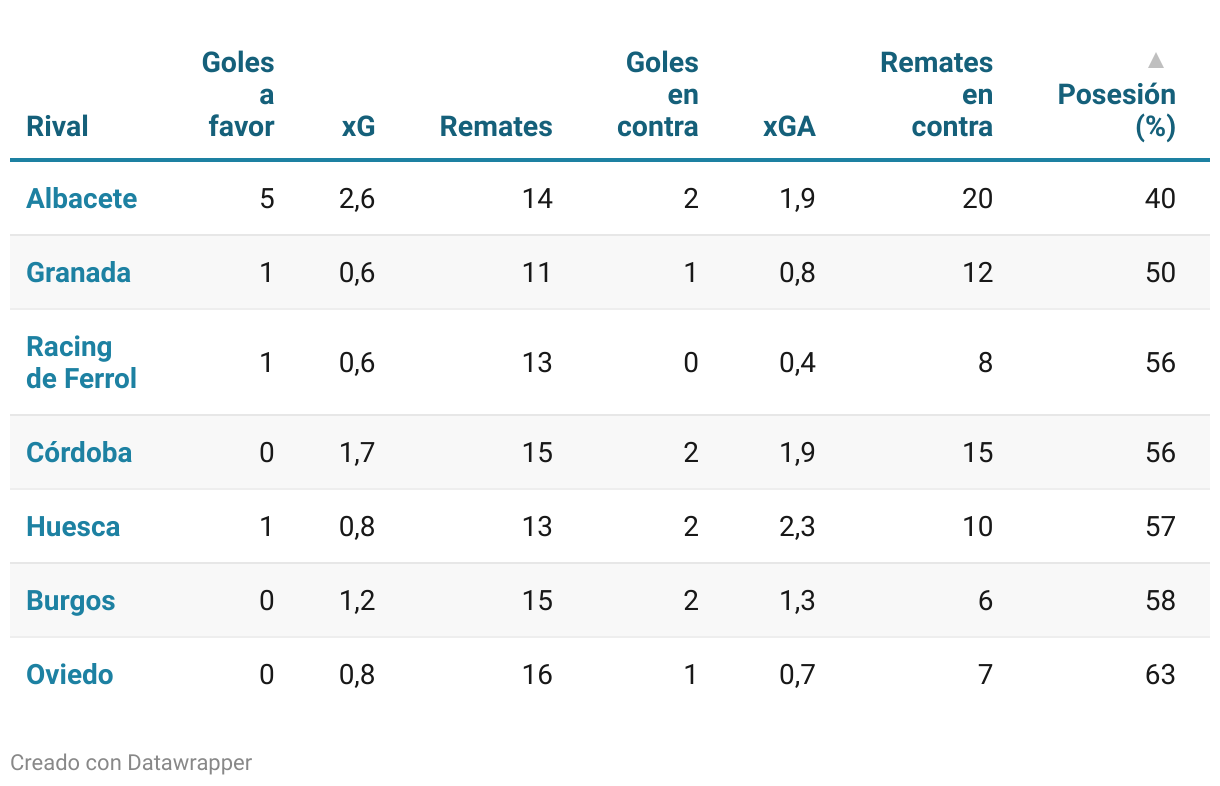Open the Oviedo rival link
The image size is (1220, 786).
tap(70, 674)
